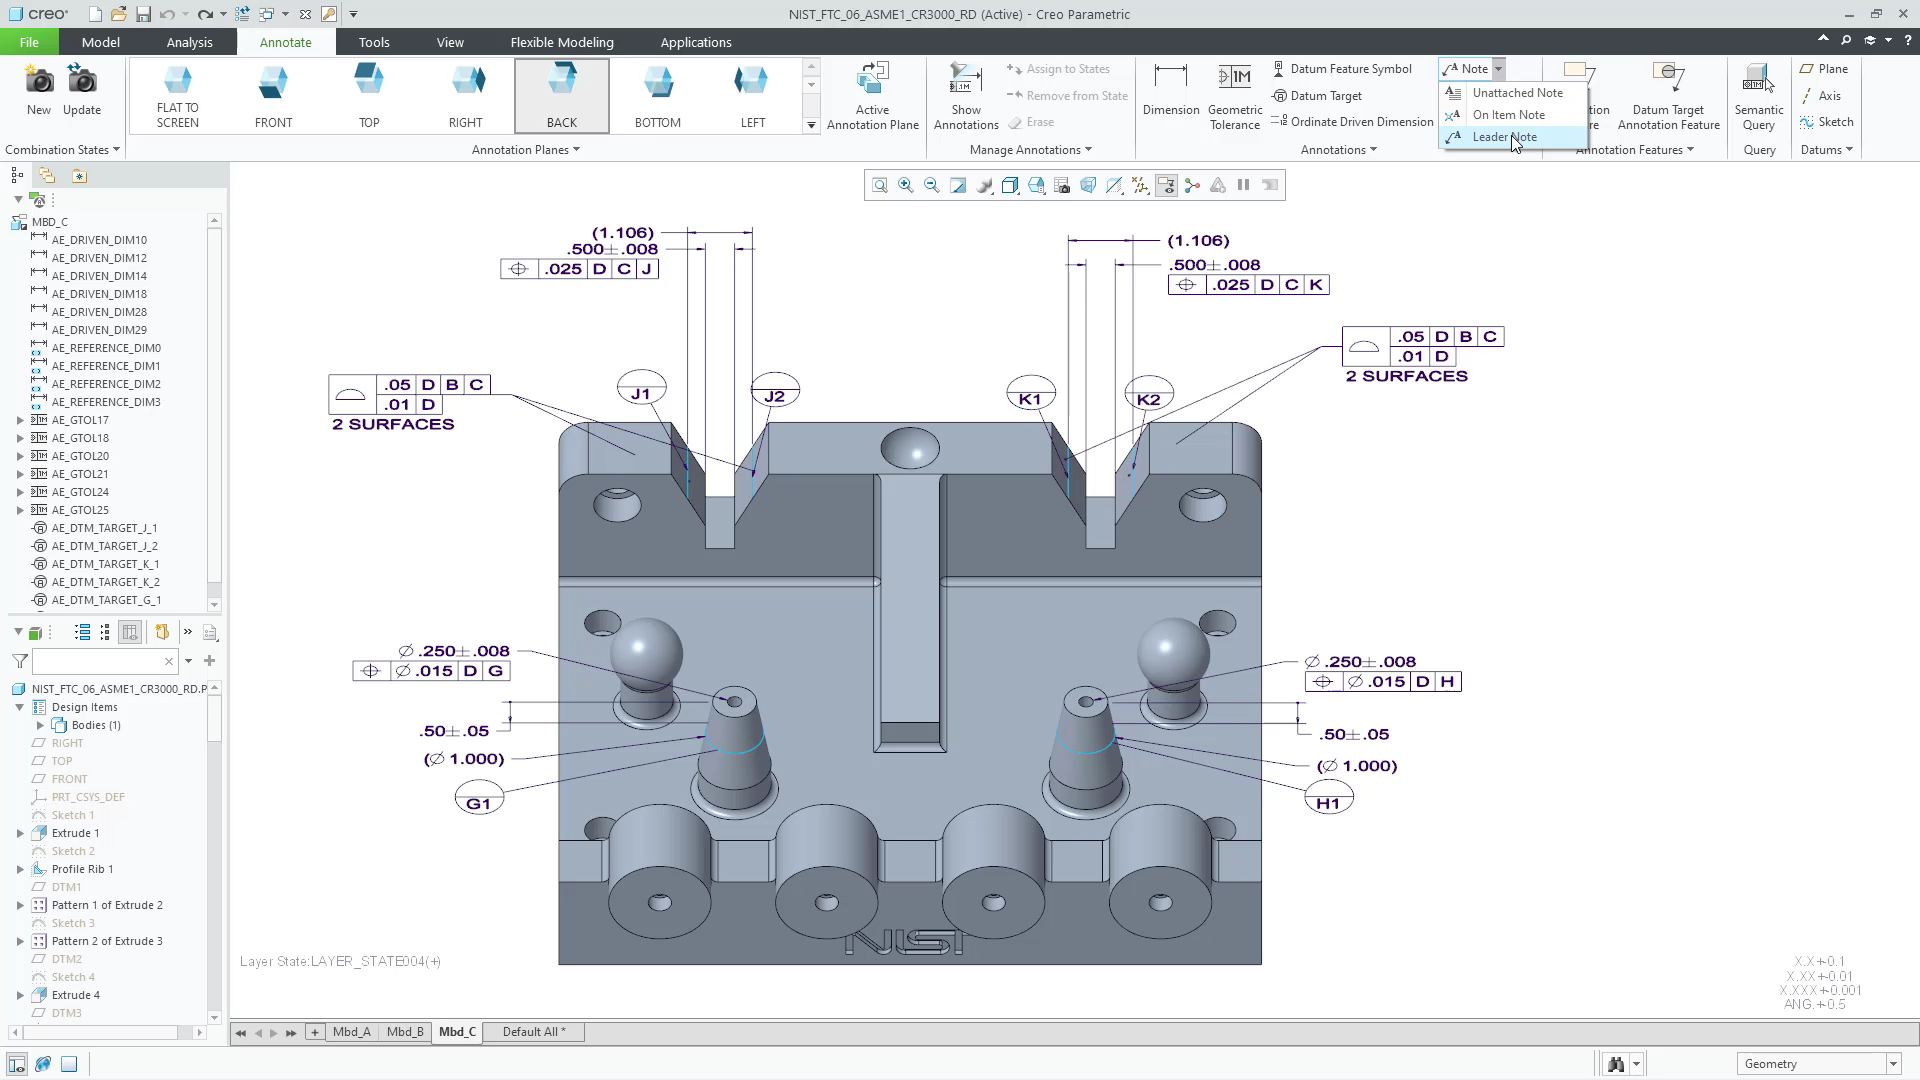Click Repaint icon in graphics toolbar

coord(958,185)
